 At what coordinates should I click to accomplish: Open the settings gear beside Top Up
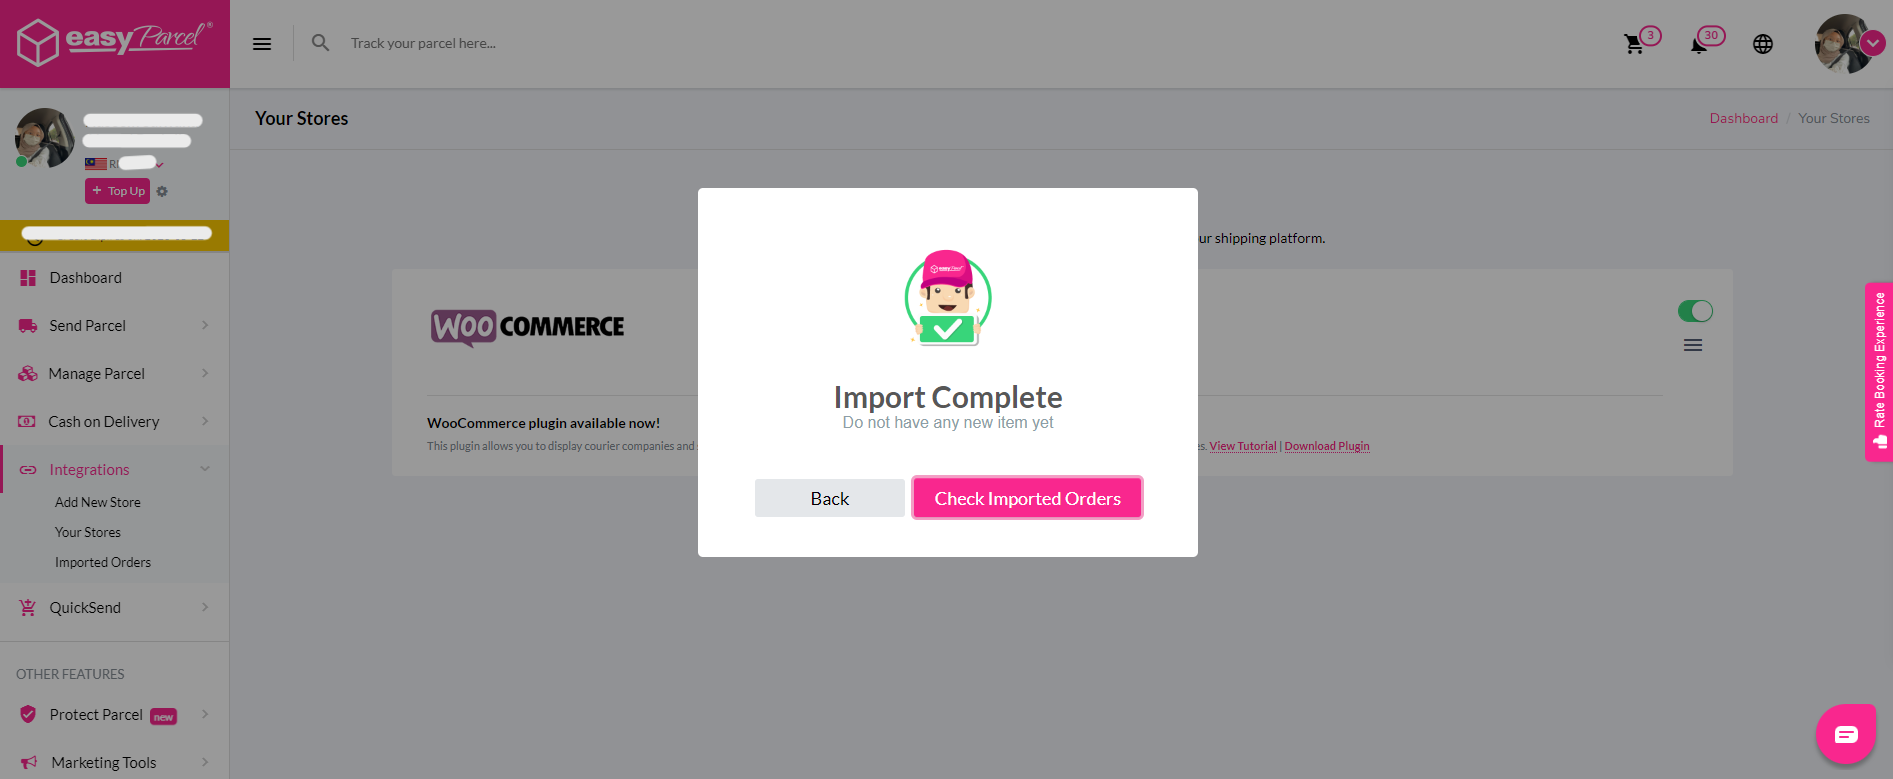[162, 191]
